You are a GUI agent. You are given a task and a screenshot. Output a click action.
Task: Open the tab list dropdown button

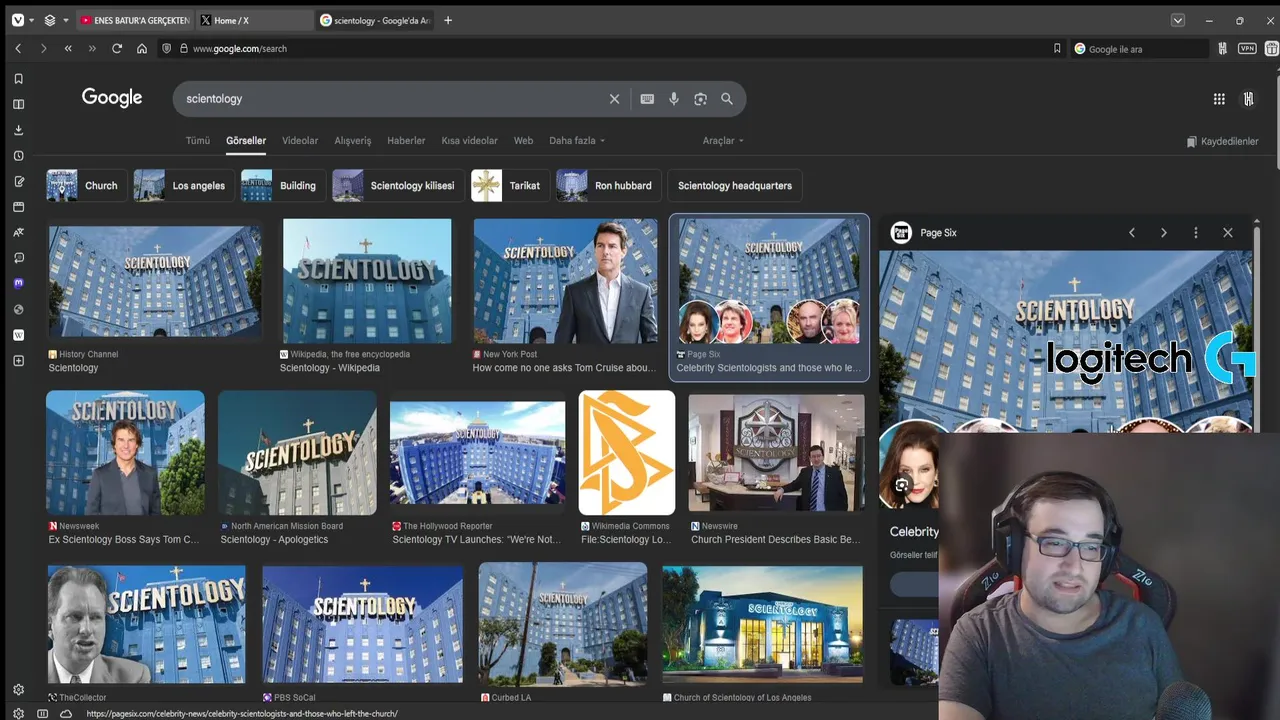point(1178,20)
